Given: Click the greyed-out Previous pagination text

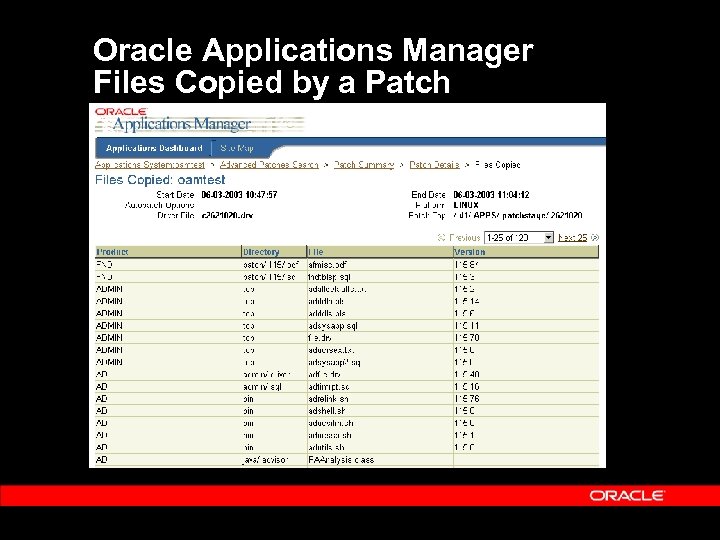Looking at the screenshot, I should pyautogui.click(x=465, y=237).
